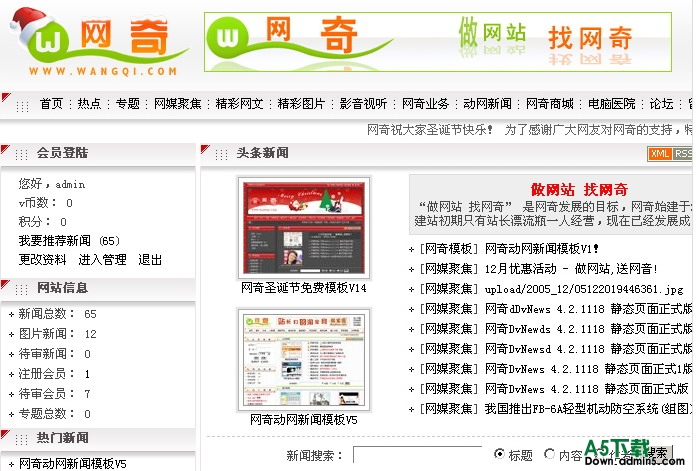
Task: Open news 网奇dDvNews 4.2.1118 静态页面正式版
Action: pyautogui.click(x=588, y=309)
